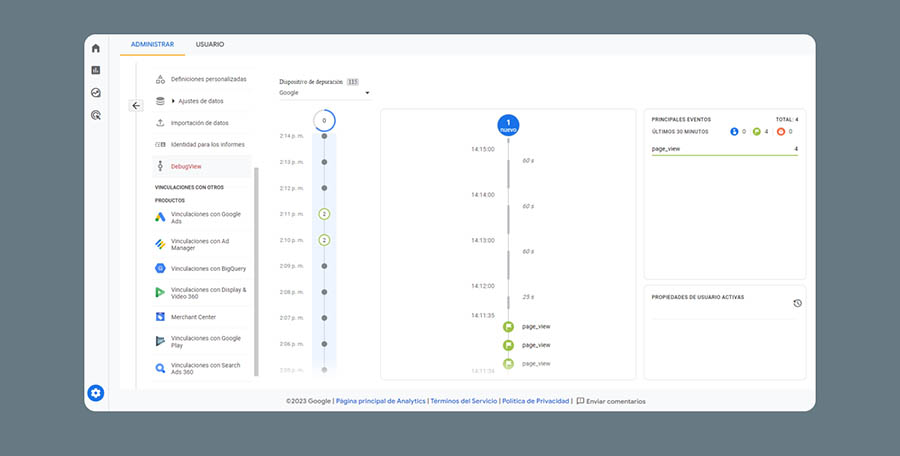The width and height of the screenshot is (900, 456).
Task: Click the user properties history clock icon
Action: tap(797, 302)
